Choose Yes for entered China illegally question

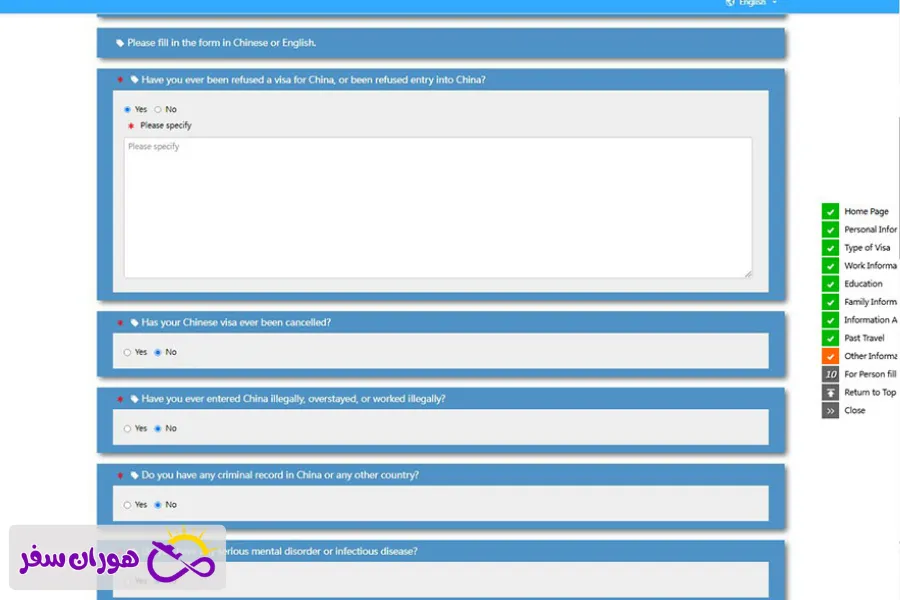(127, 428)
